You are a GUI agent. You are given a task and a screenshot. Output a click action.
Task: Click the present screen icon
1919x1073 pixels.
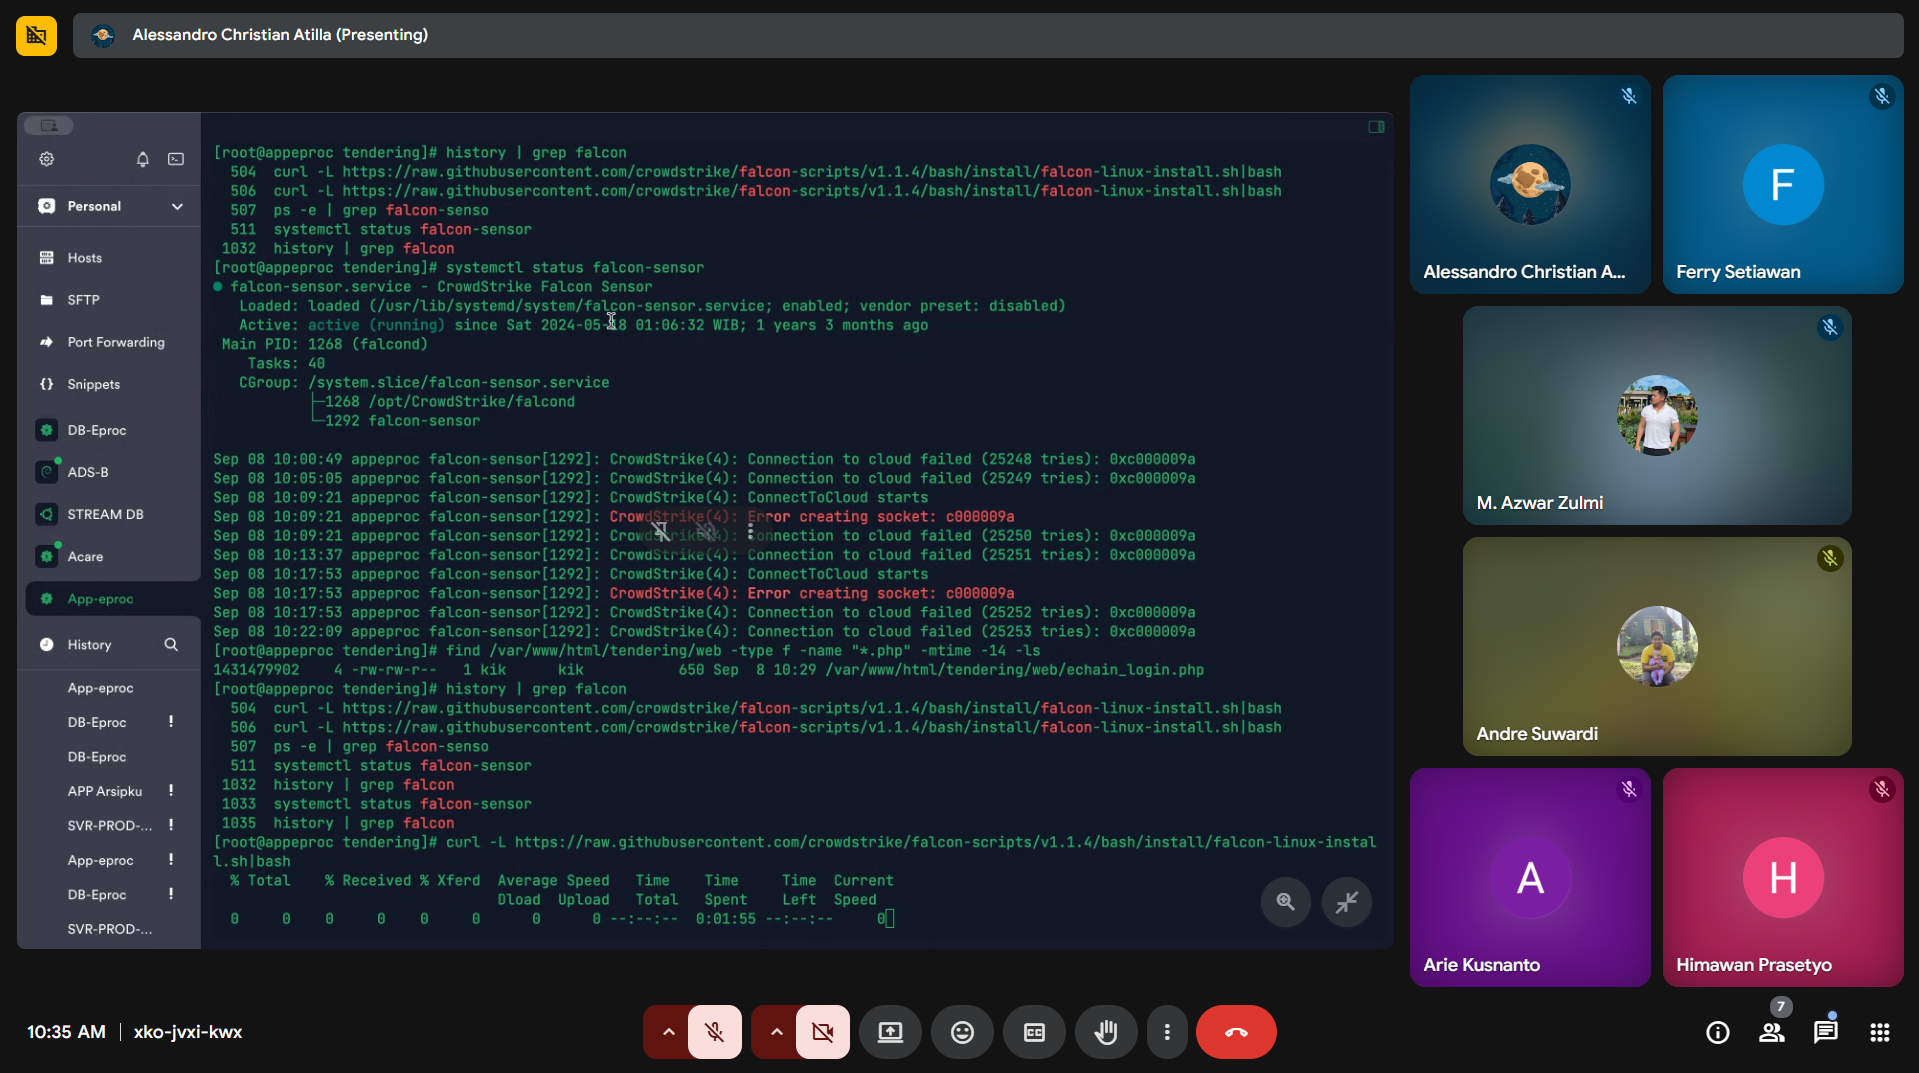pos(890,1032)
